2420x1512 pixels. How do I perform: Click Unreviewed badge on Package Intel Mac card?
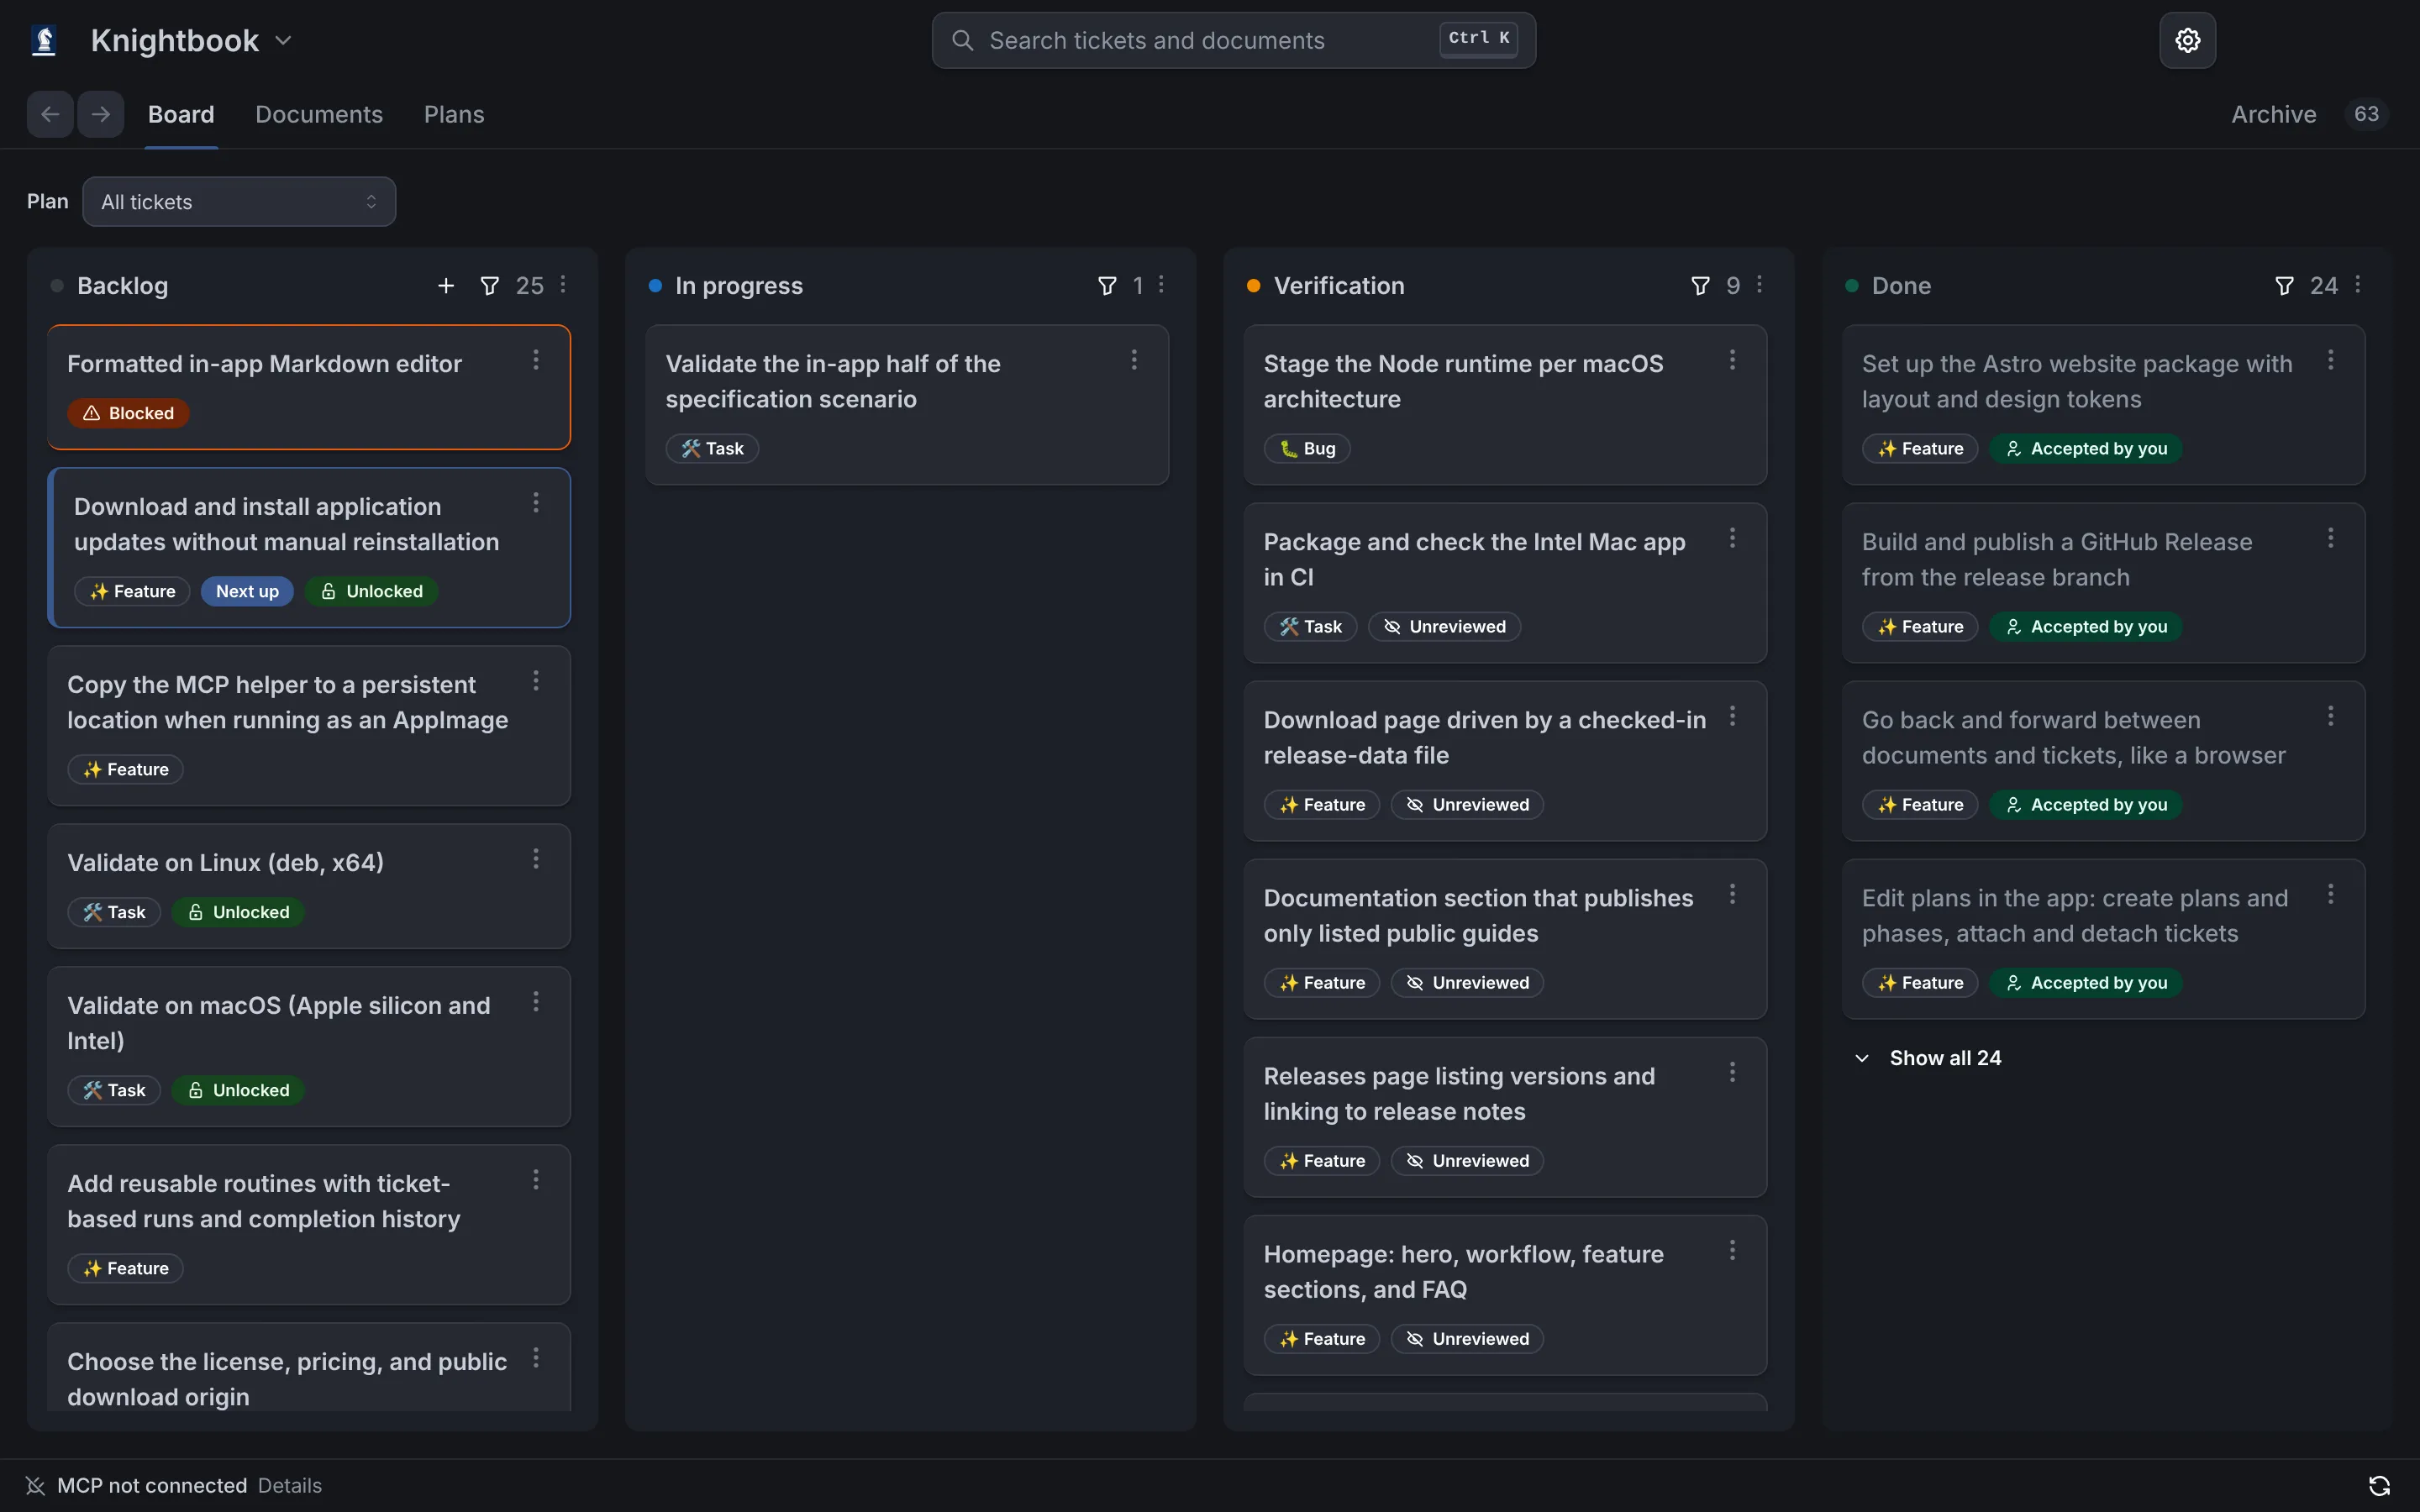1444,627
